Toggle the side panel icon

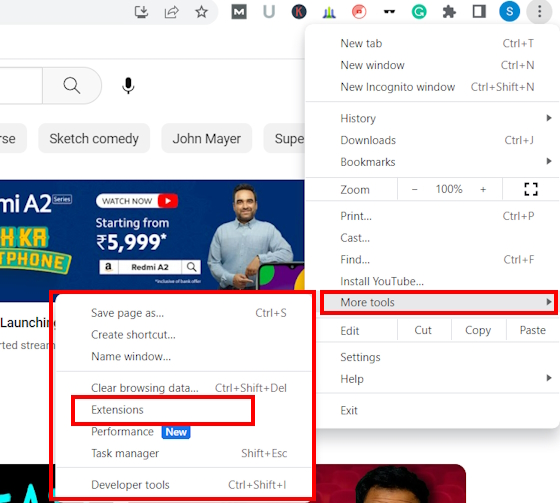coord(479,12)
